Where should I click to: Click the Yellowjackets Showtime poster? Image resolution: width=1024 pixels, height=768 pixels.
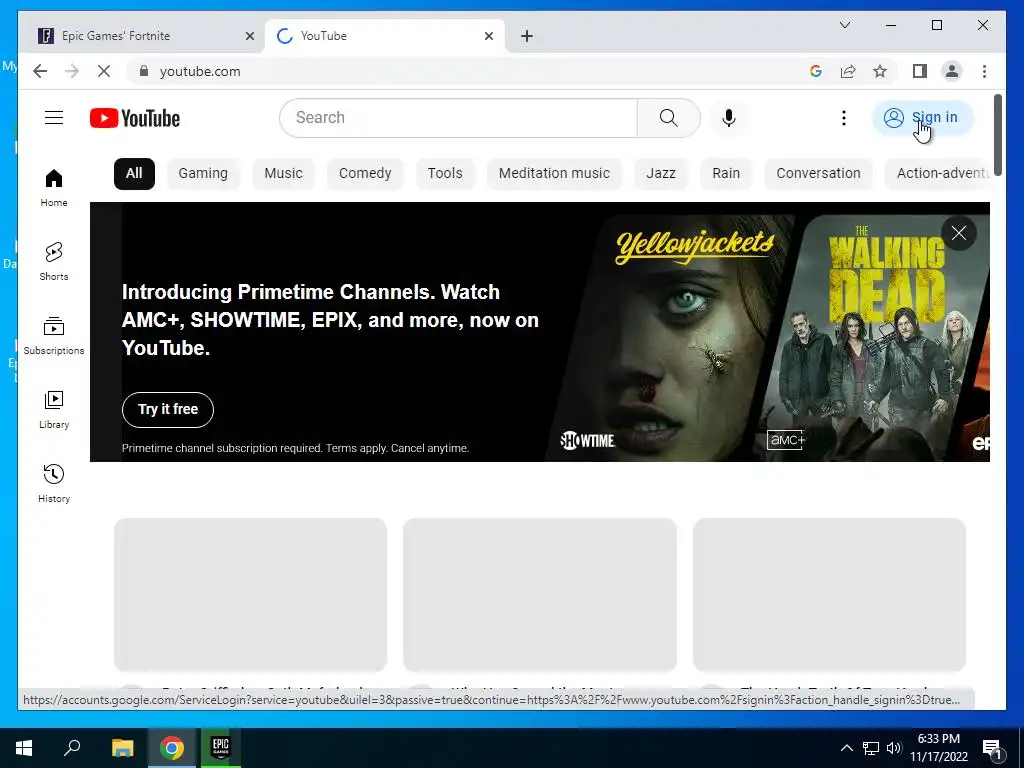click(673, 336)
